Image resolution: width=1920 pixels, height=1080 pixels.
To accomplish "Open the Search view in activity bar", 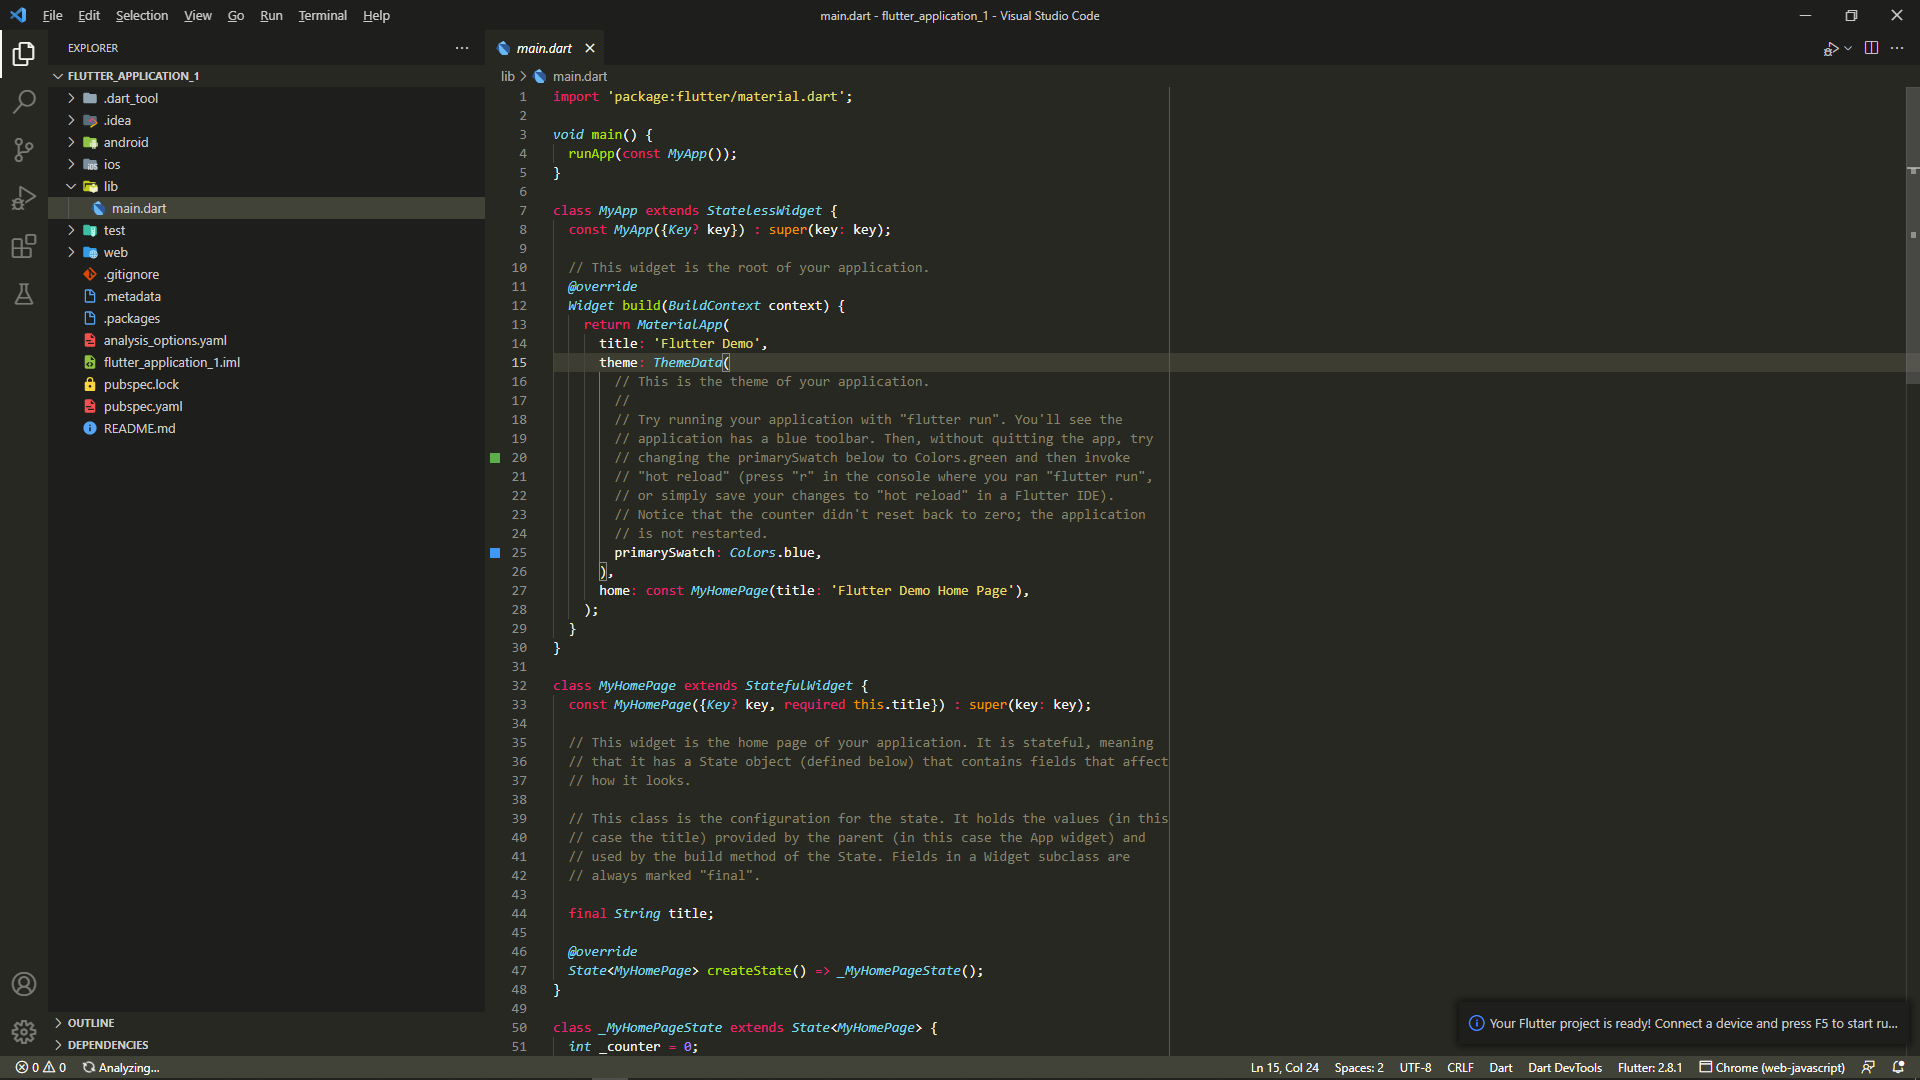I will tap(24, 102).
